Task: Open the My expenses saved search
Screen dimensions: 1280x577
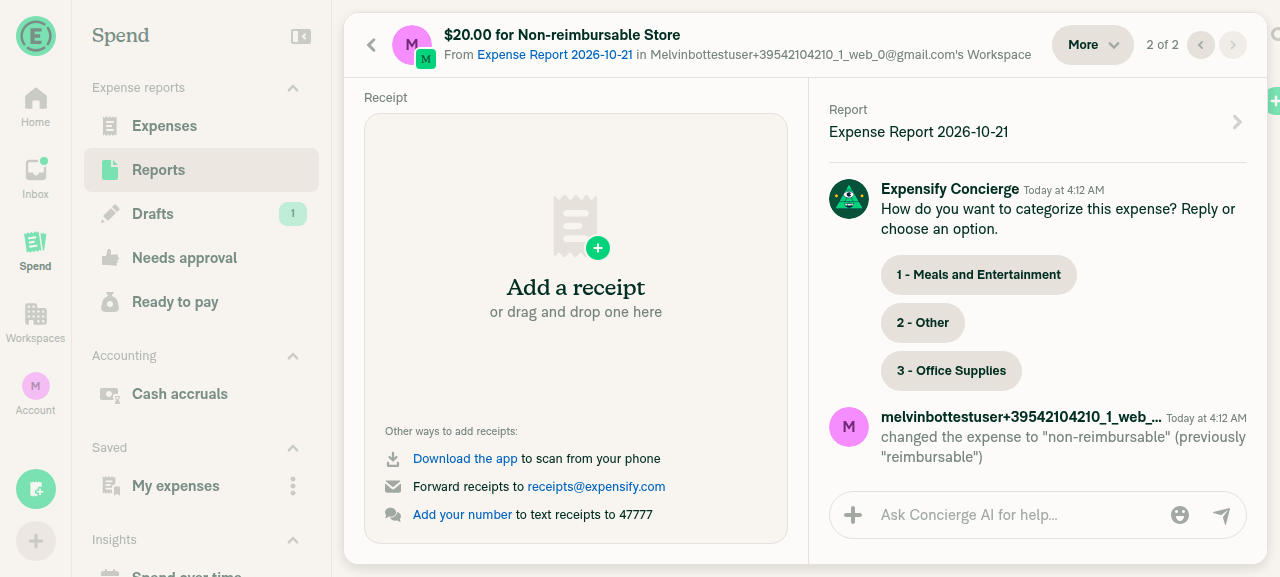Action: coord(201,486)
